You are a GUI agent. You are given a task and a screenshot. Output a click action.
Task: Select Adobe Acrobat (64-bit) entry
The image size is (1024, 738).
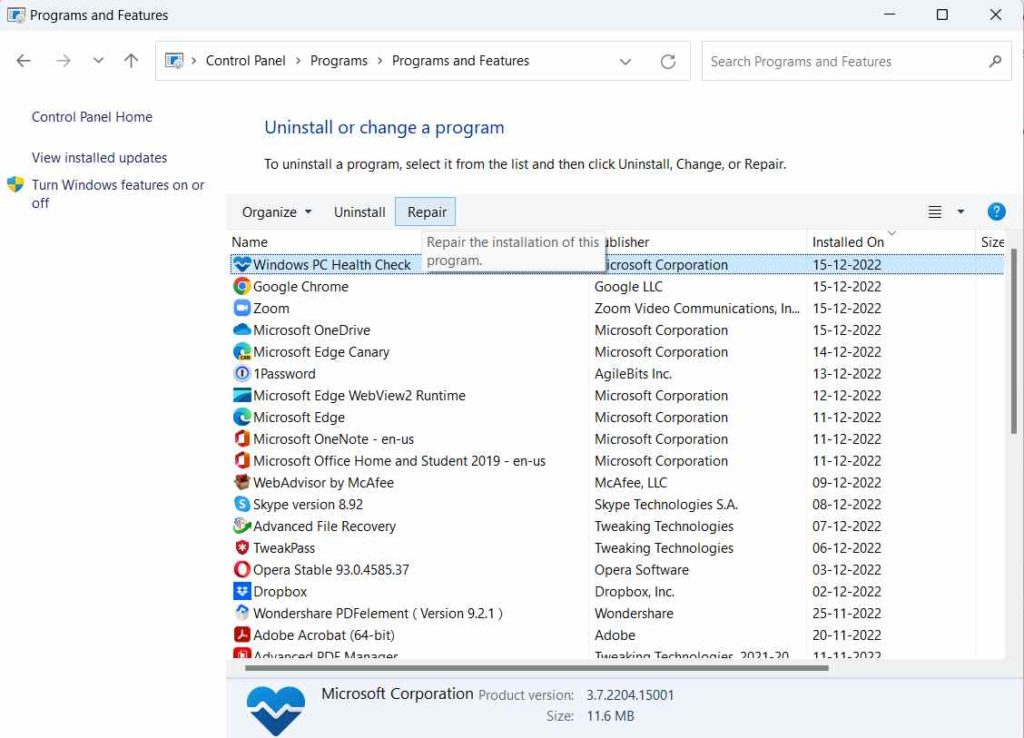323,635
